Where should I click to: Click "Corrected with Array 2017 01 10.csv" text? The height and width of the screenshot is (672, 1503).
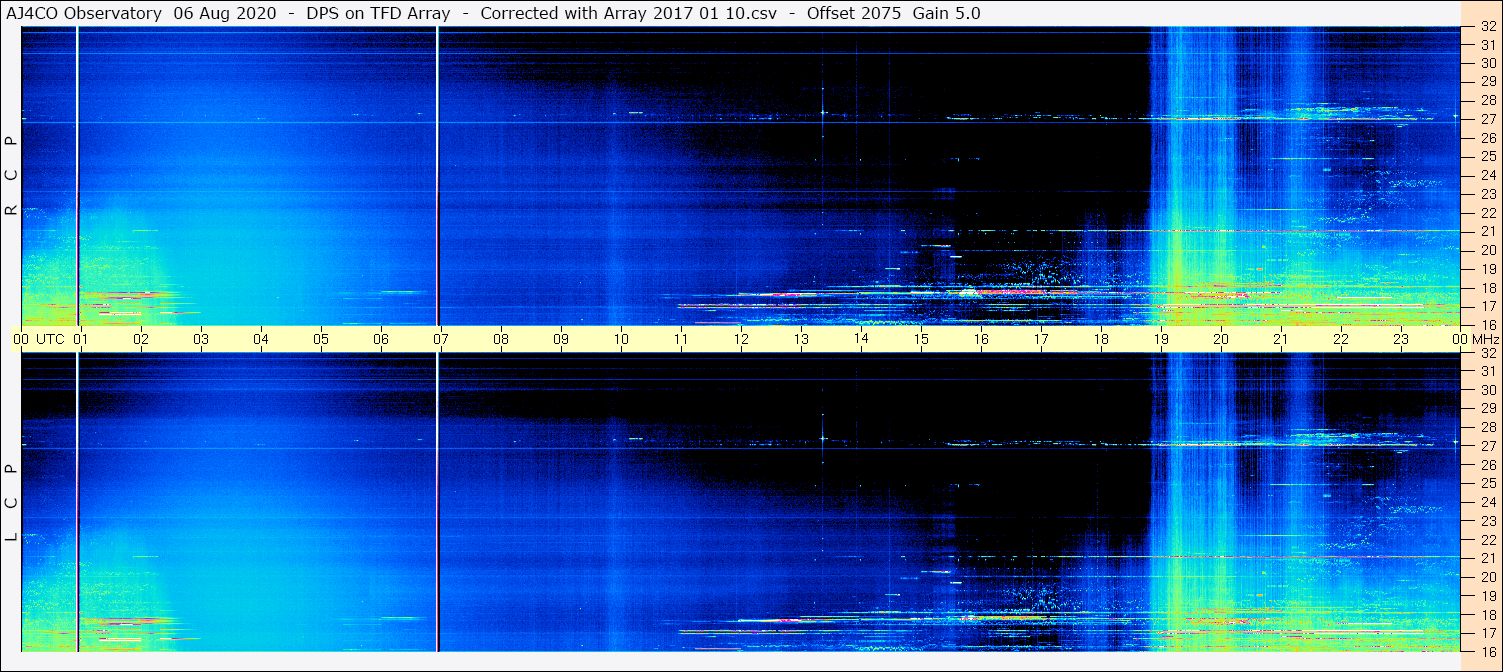(x=629, y=13)
